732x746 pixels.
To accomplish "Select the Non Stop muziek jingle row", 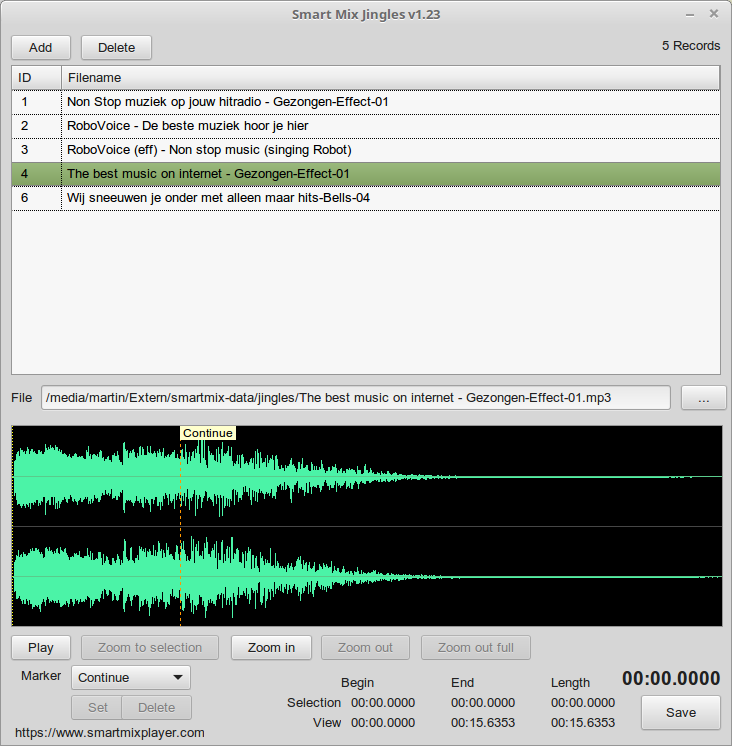I will (227, 102).
